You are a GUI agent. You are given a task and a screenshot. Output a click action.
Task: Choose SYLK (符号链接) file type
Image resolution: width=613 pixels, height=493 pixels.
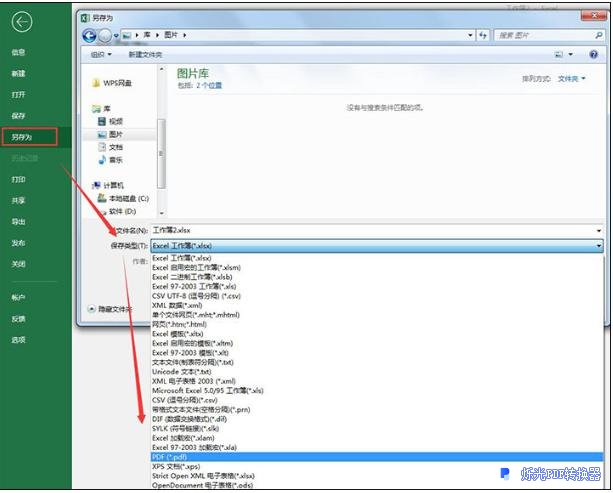[x=377, y=428]
